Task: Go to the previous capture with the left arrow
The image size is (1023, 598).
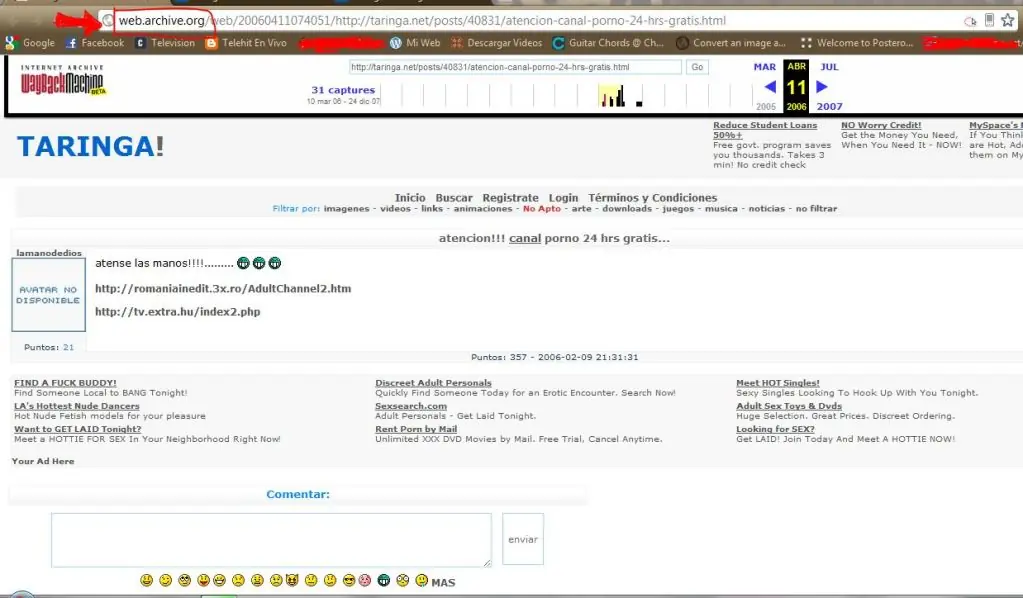Action: click(770, 87)
